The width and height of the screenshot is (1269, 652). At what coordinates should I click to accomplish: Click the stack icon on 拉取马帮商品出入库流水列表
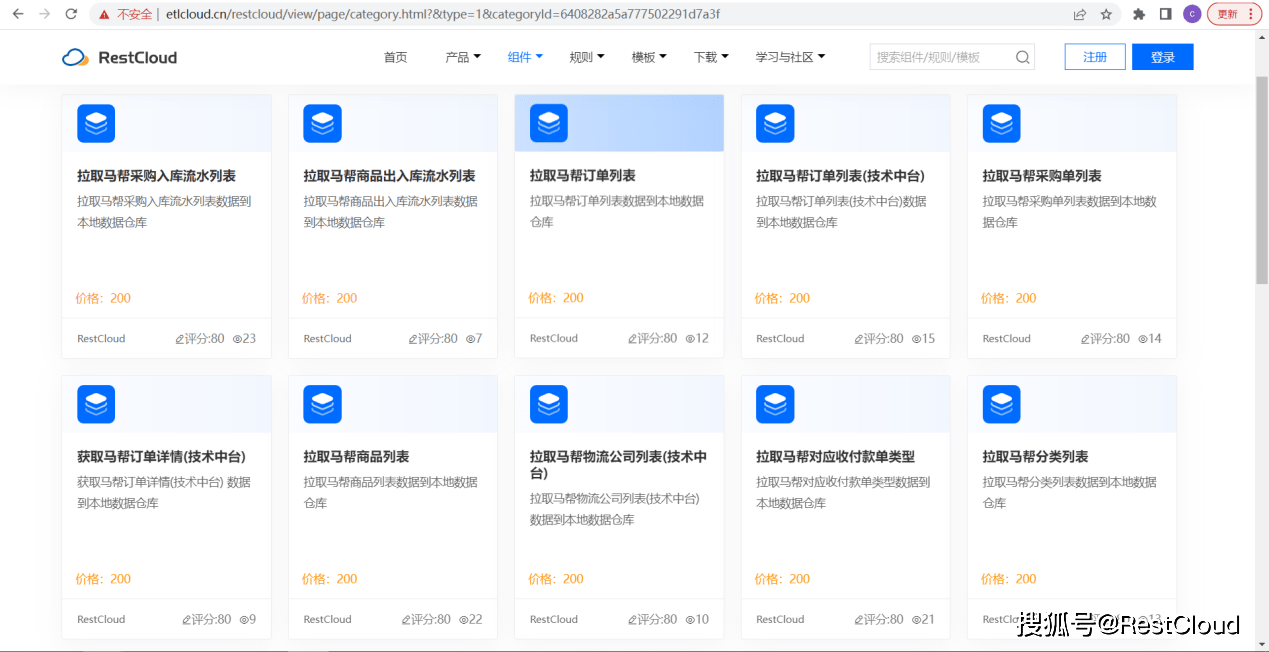coord(322,123)
